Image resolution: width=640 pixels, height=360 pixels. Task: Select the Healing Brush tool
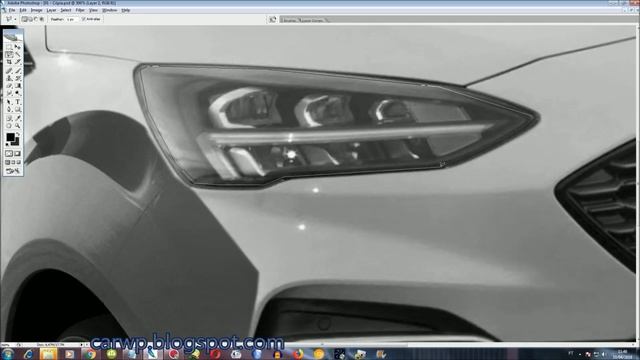click(9, 71)
